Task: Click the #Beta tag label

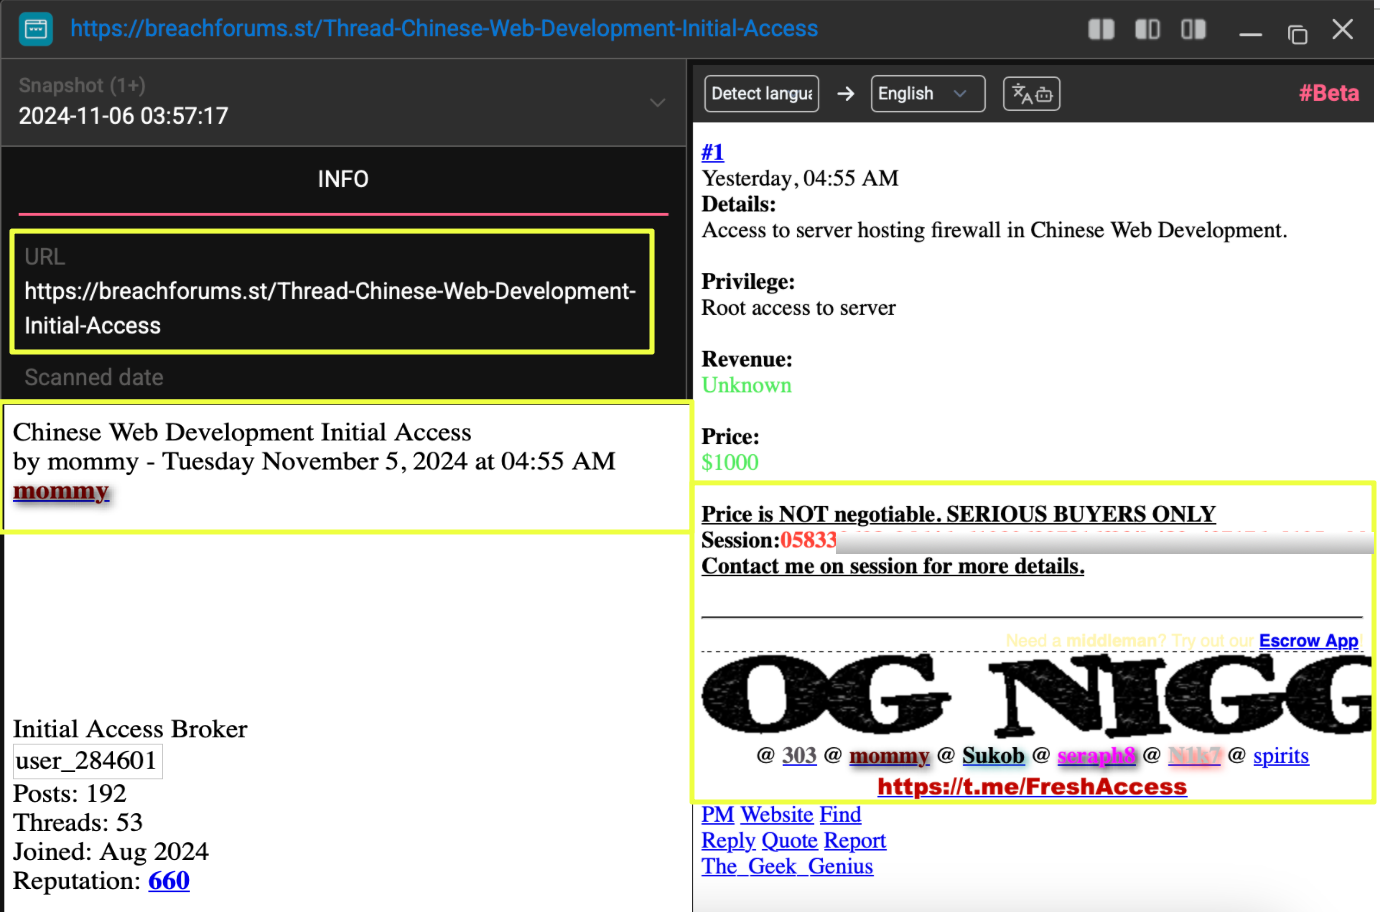Action: pos(1328,94)
